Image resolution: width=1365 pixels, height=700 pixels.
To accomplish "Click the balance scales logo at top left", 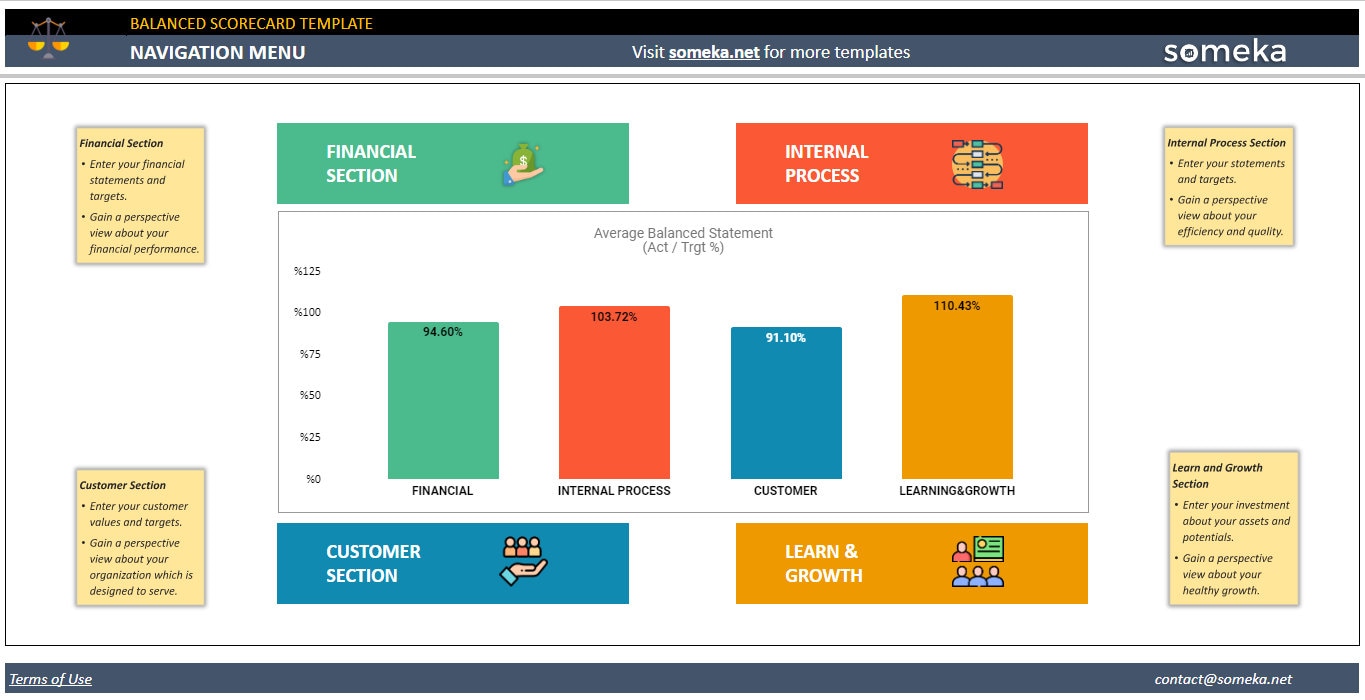I will (50, 36).
